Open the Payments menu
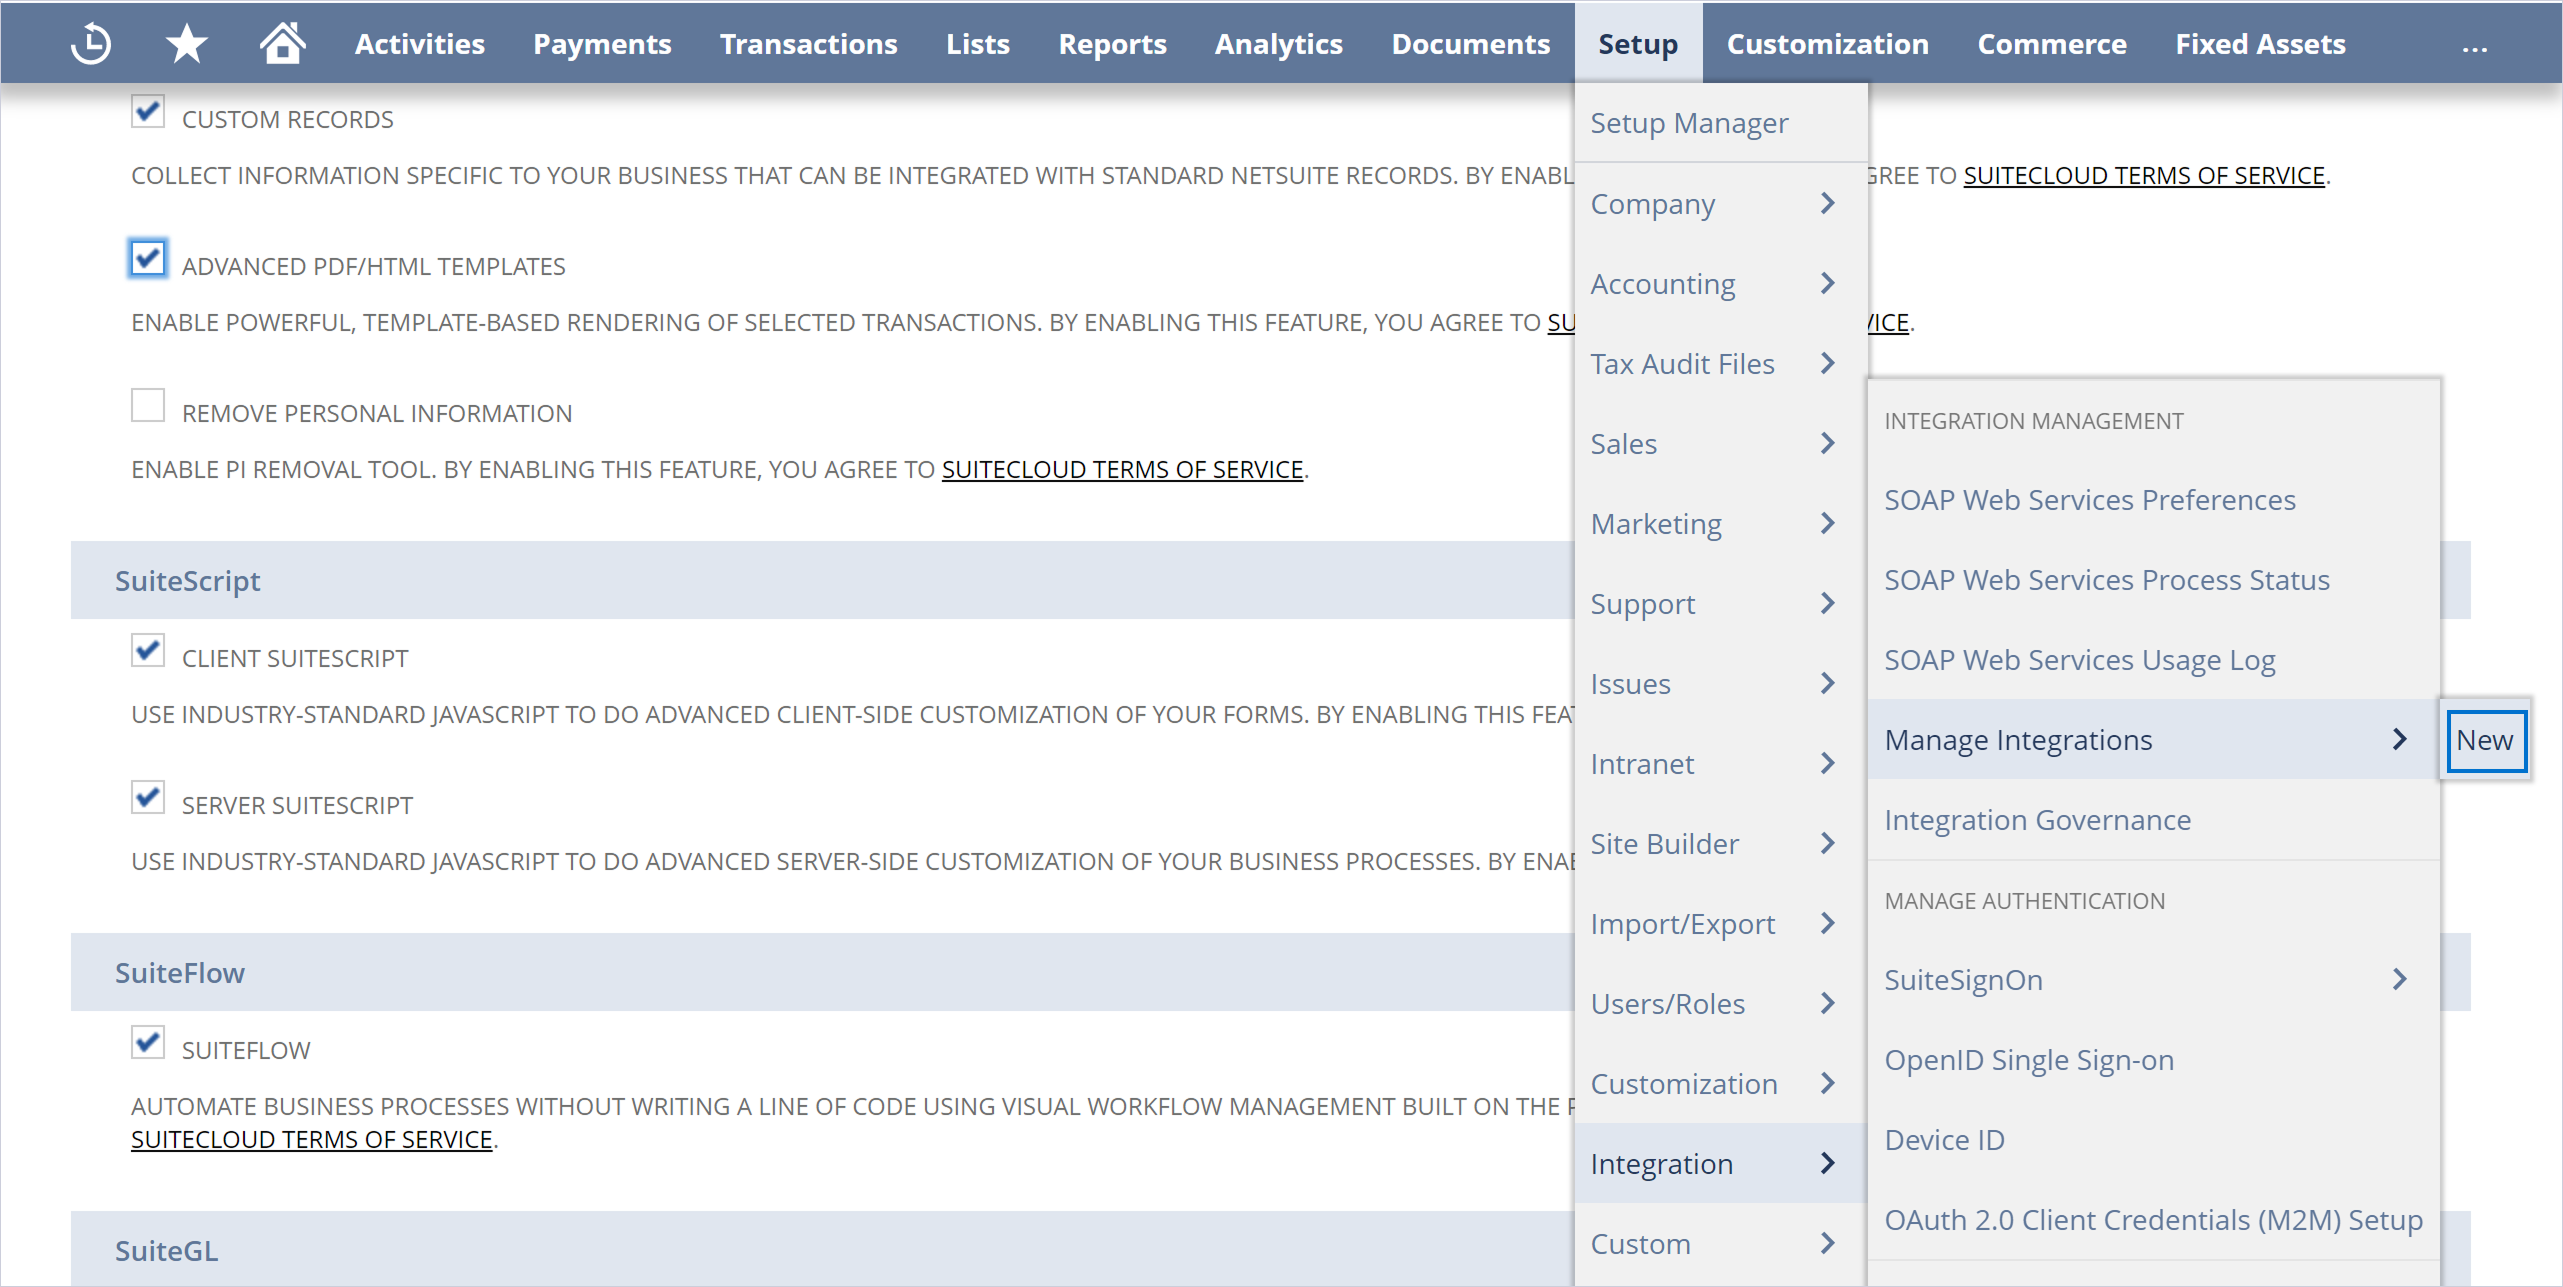The width and height of the screenshot is (2563, 1287). (601, 44)
